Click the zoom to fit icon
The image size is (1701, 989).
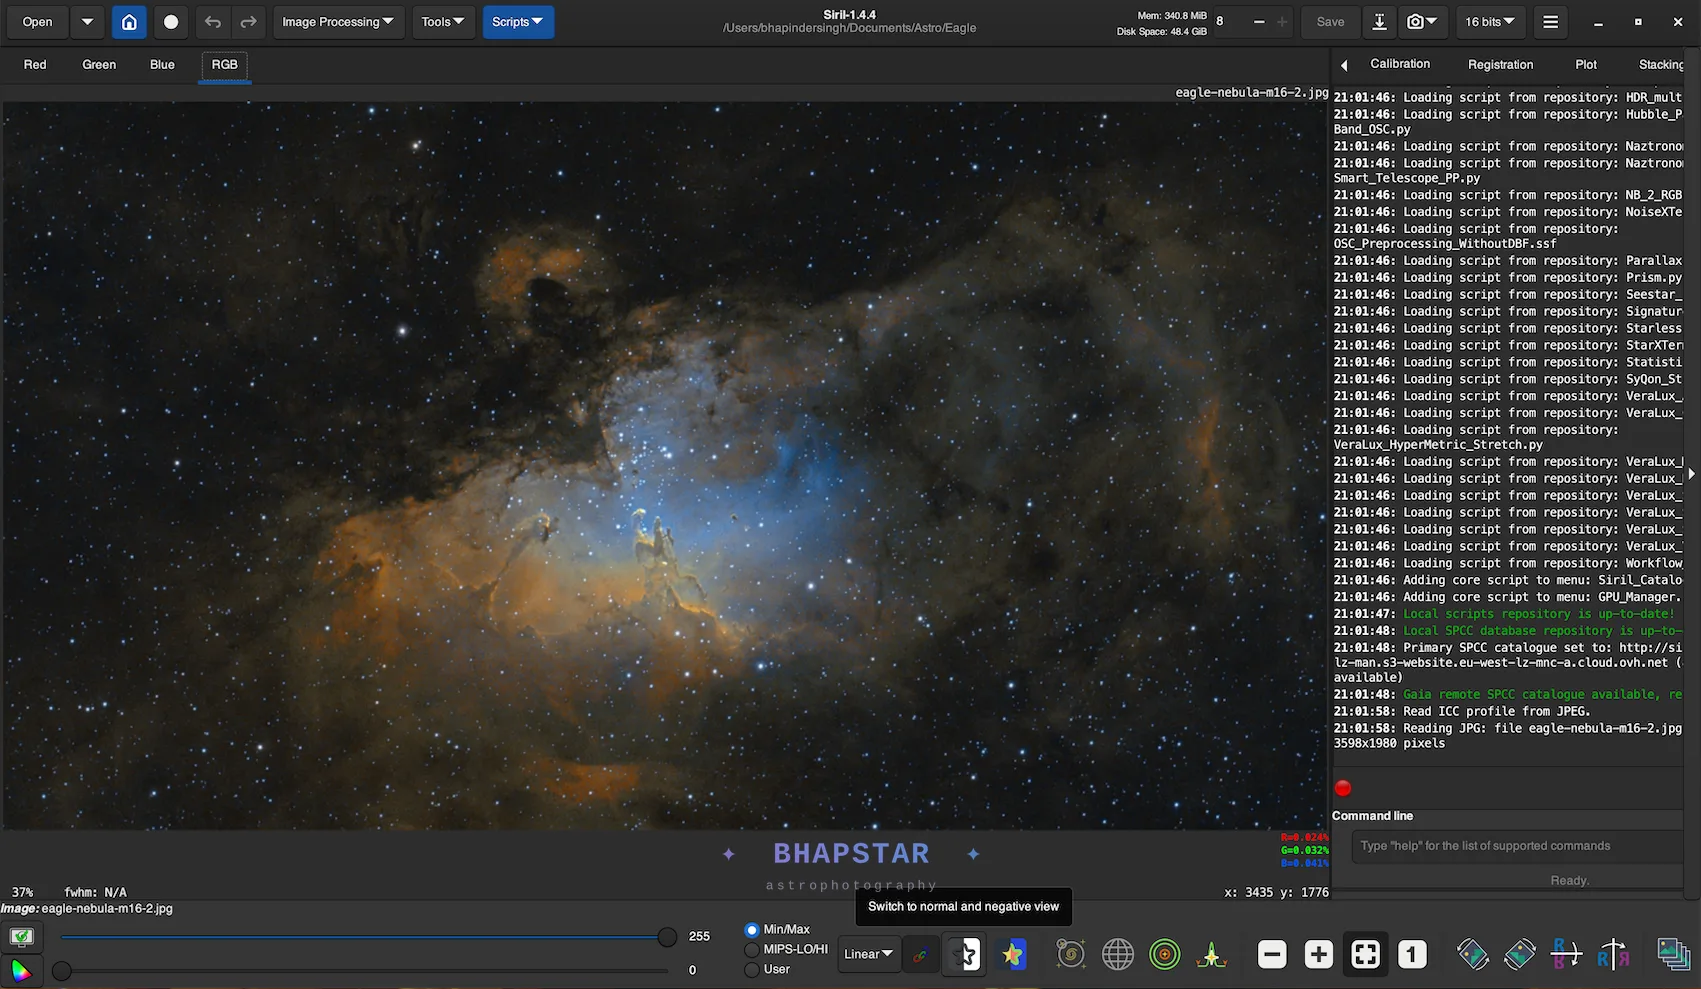click(1366, 955)
